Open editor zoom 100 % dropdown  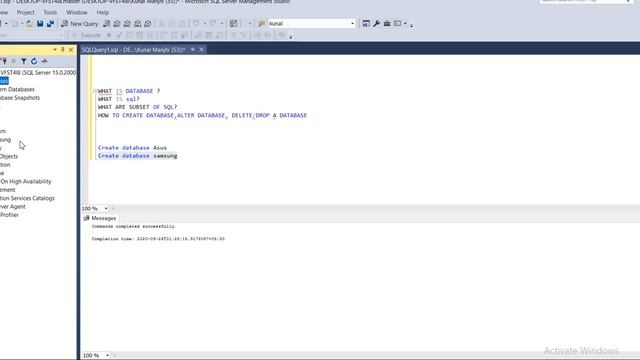point(106,209)
